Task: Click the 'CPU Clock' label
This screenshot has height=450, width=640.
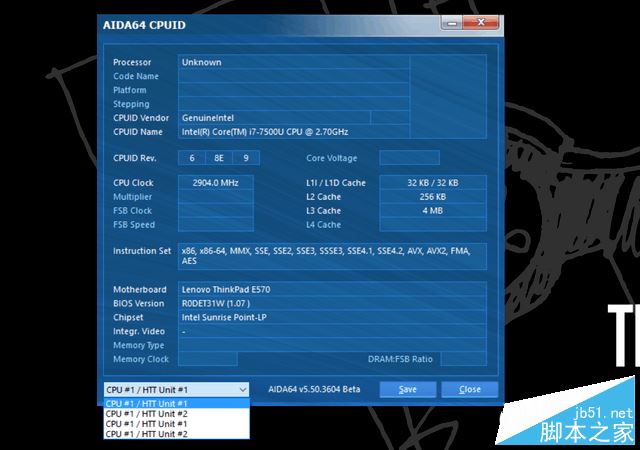Action: (x=133, y=183)
